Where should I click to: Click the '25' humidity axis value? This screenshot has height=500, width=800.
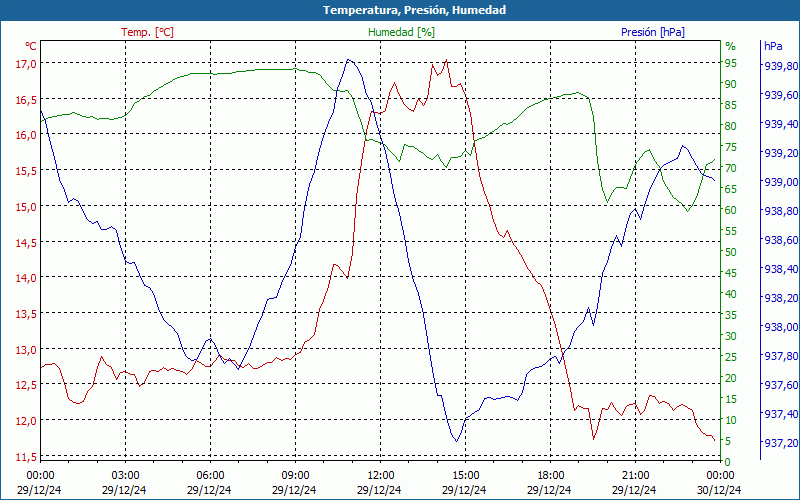(x=731, y=357)
